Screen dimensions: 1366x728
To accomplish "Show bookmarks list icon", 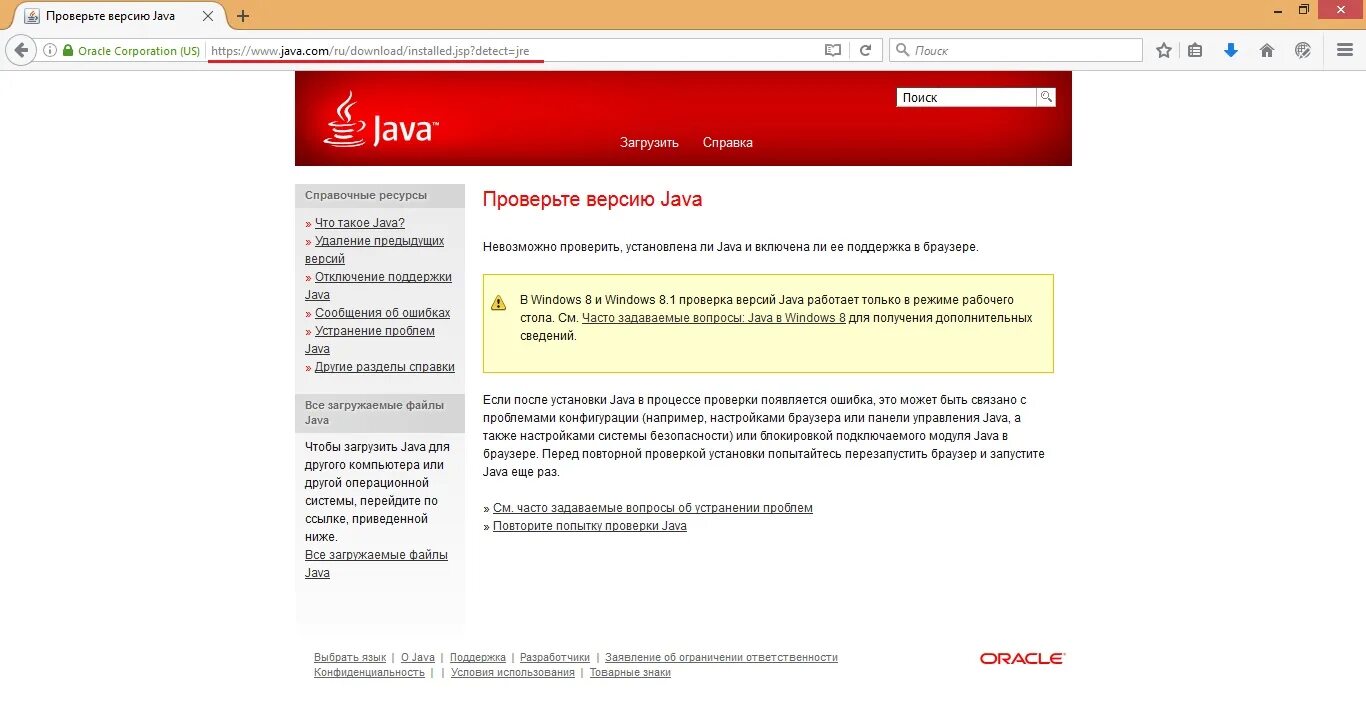I will [1195, 50].
